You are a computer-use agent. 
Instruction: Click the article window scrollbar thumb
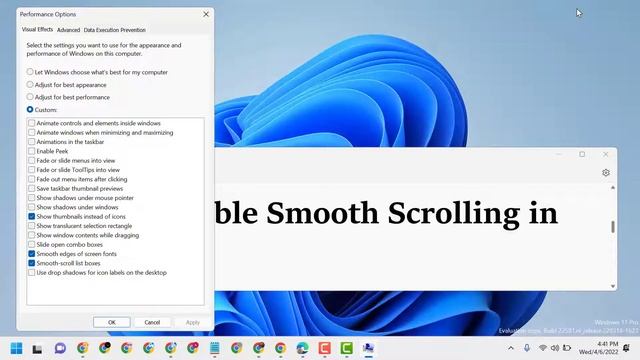click(x=613, y=227)
